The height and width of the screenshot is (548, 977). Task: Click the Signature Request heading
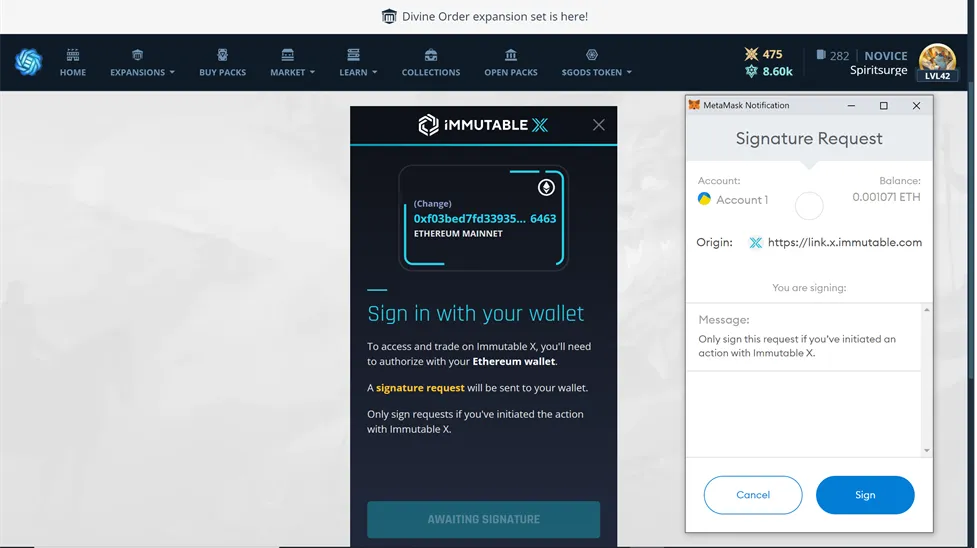click(809, 138)
